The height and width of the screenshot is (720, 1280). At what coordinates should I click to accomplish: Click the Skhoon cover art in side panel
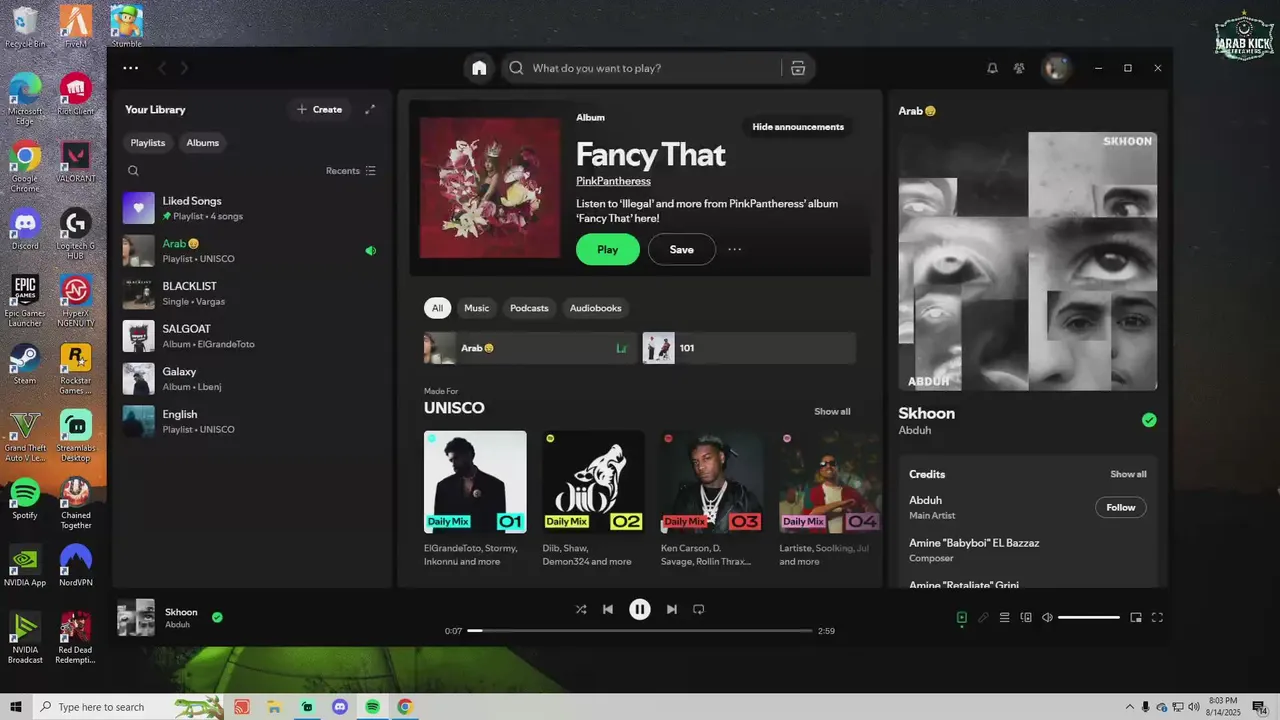(x=1028, y=261)
